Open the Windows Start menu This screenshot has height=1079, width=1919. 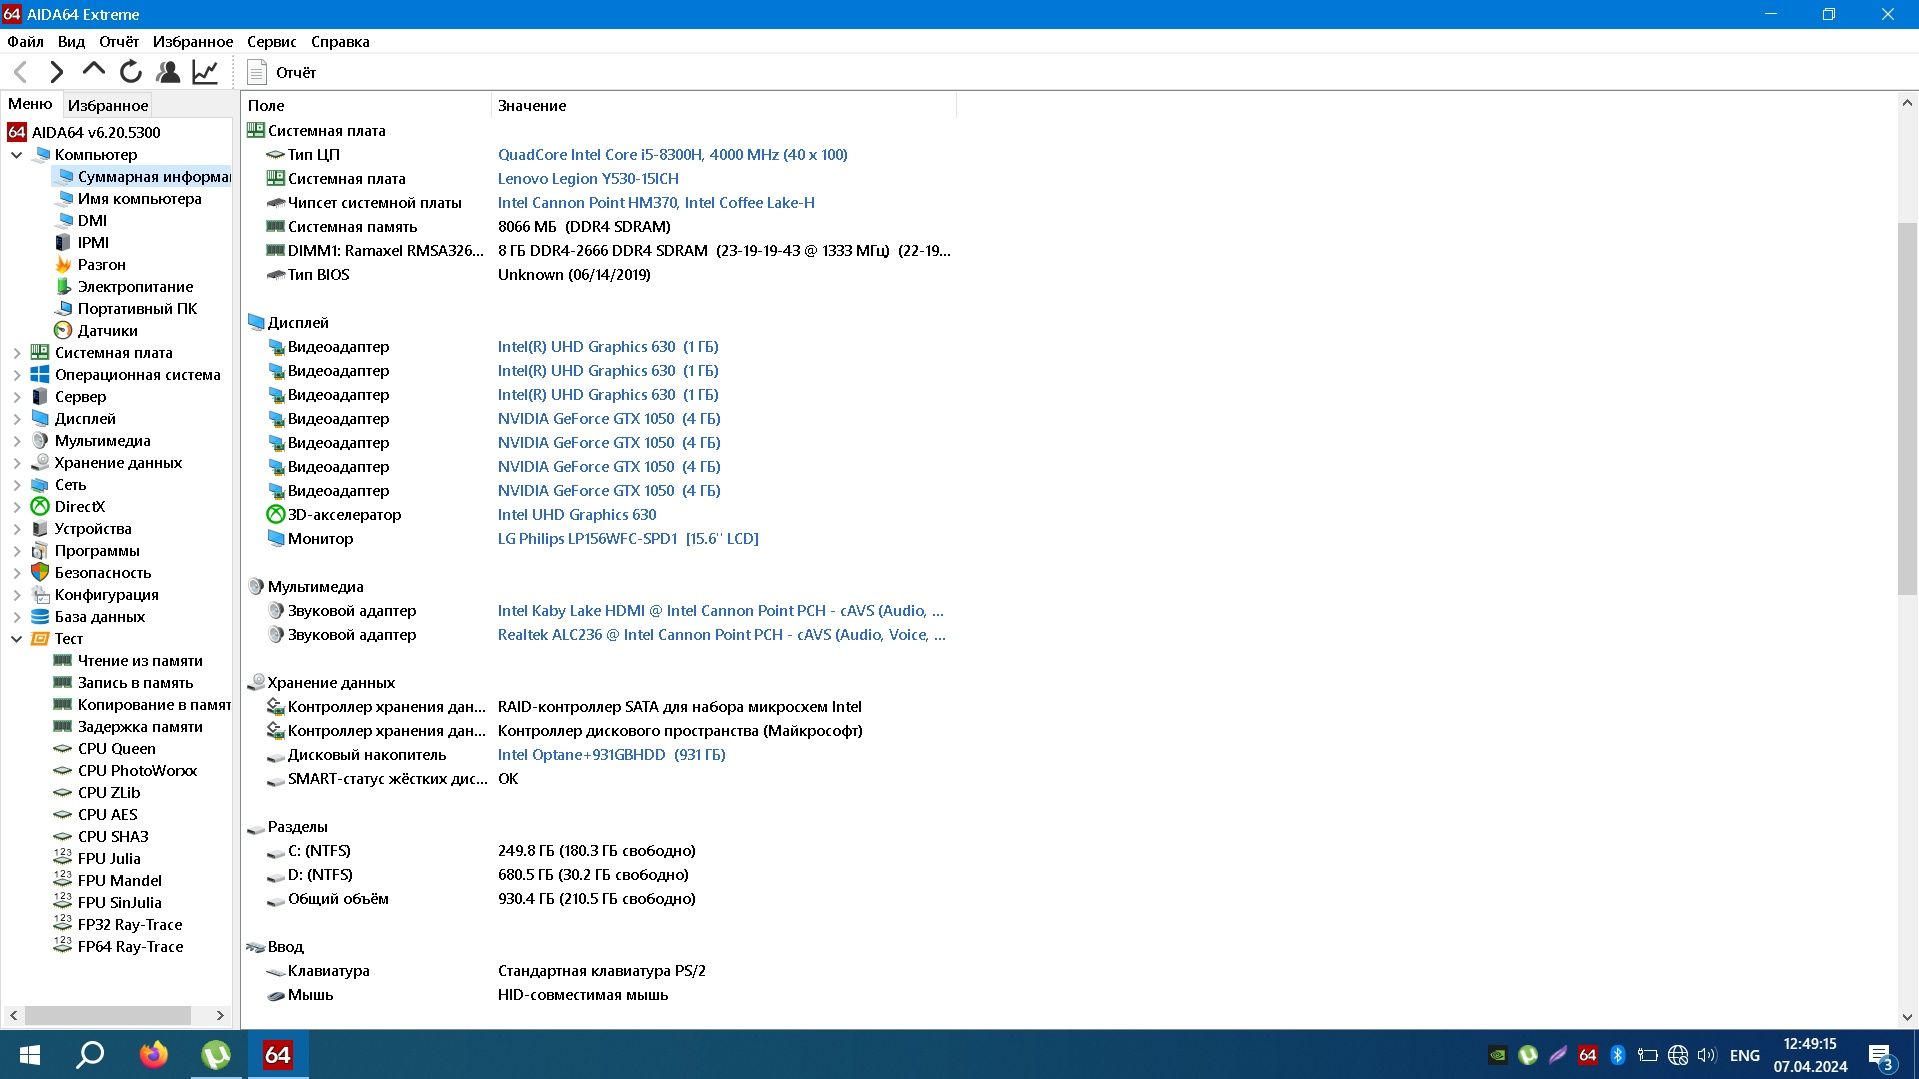click(x=29, y=1055)
